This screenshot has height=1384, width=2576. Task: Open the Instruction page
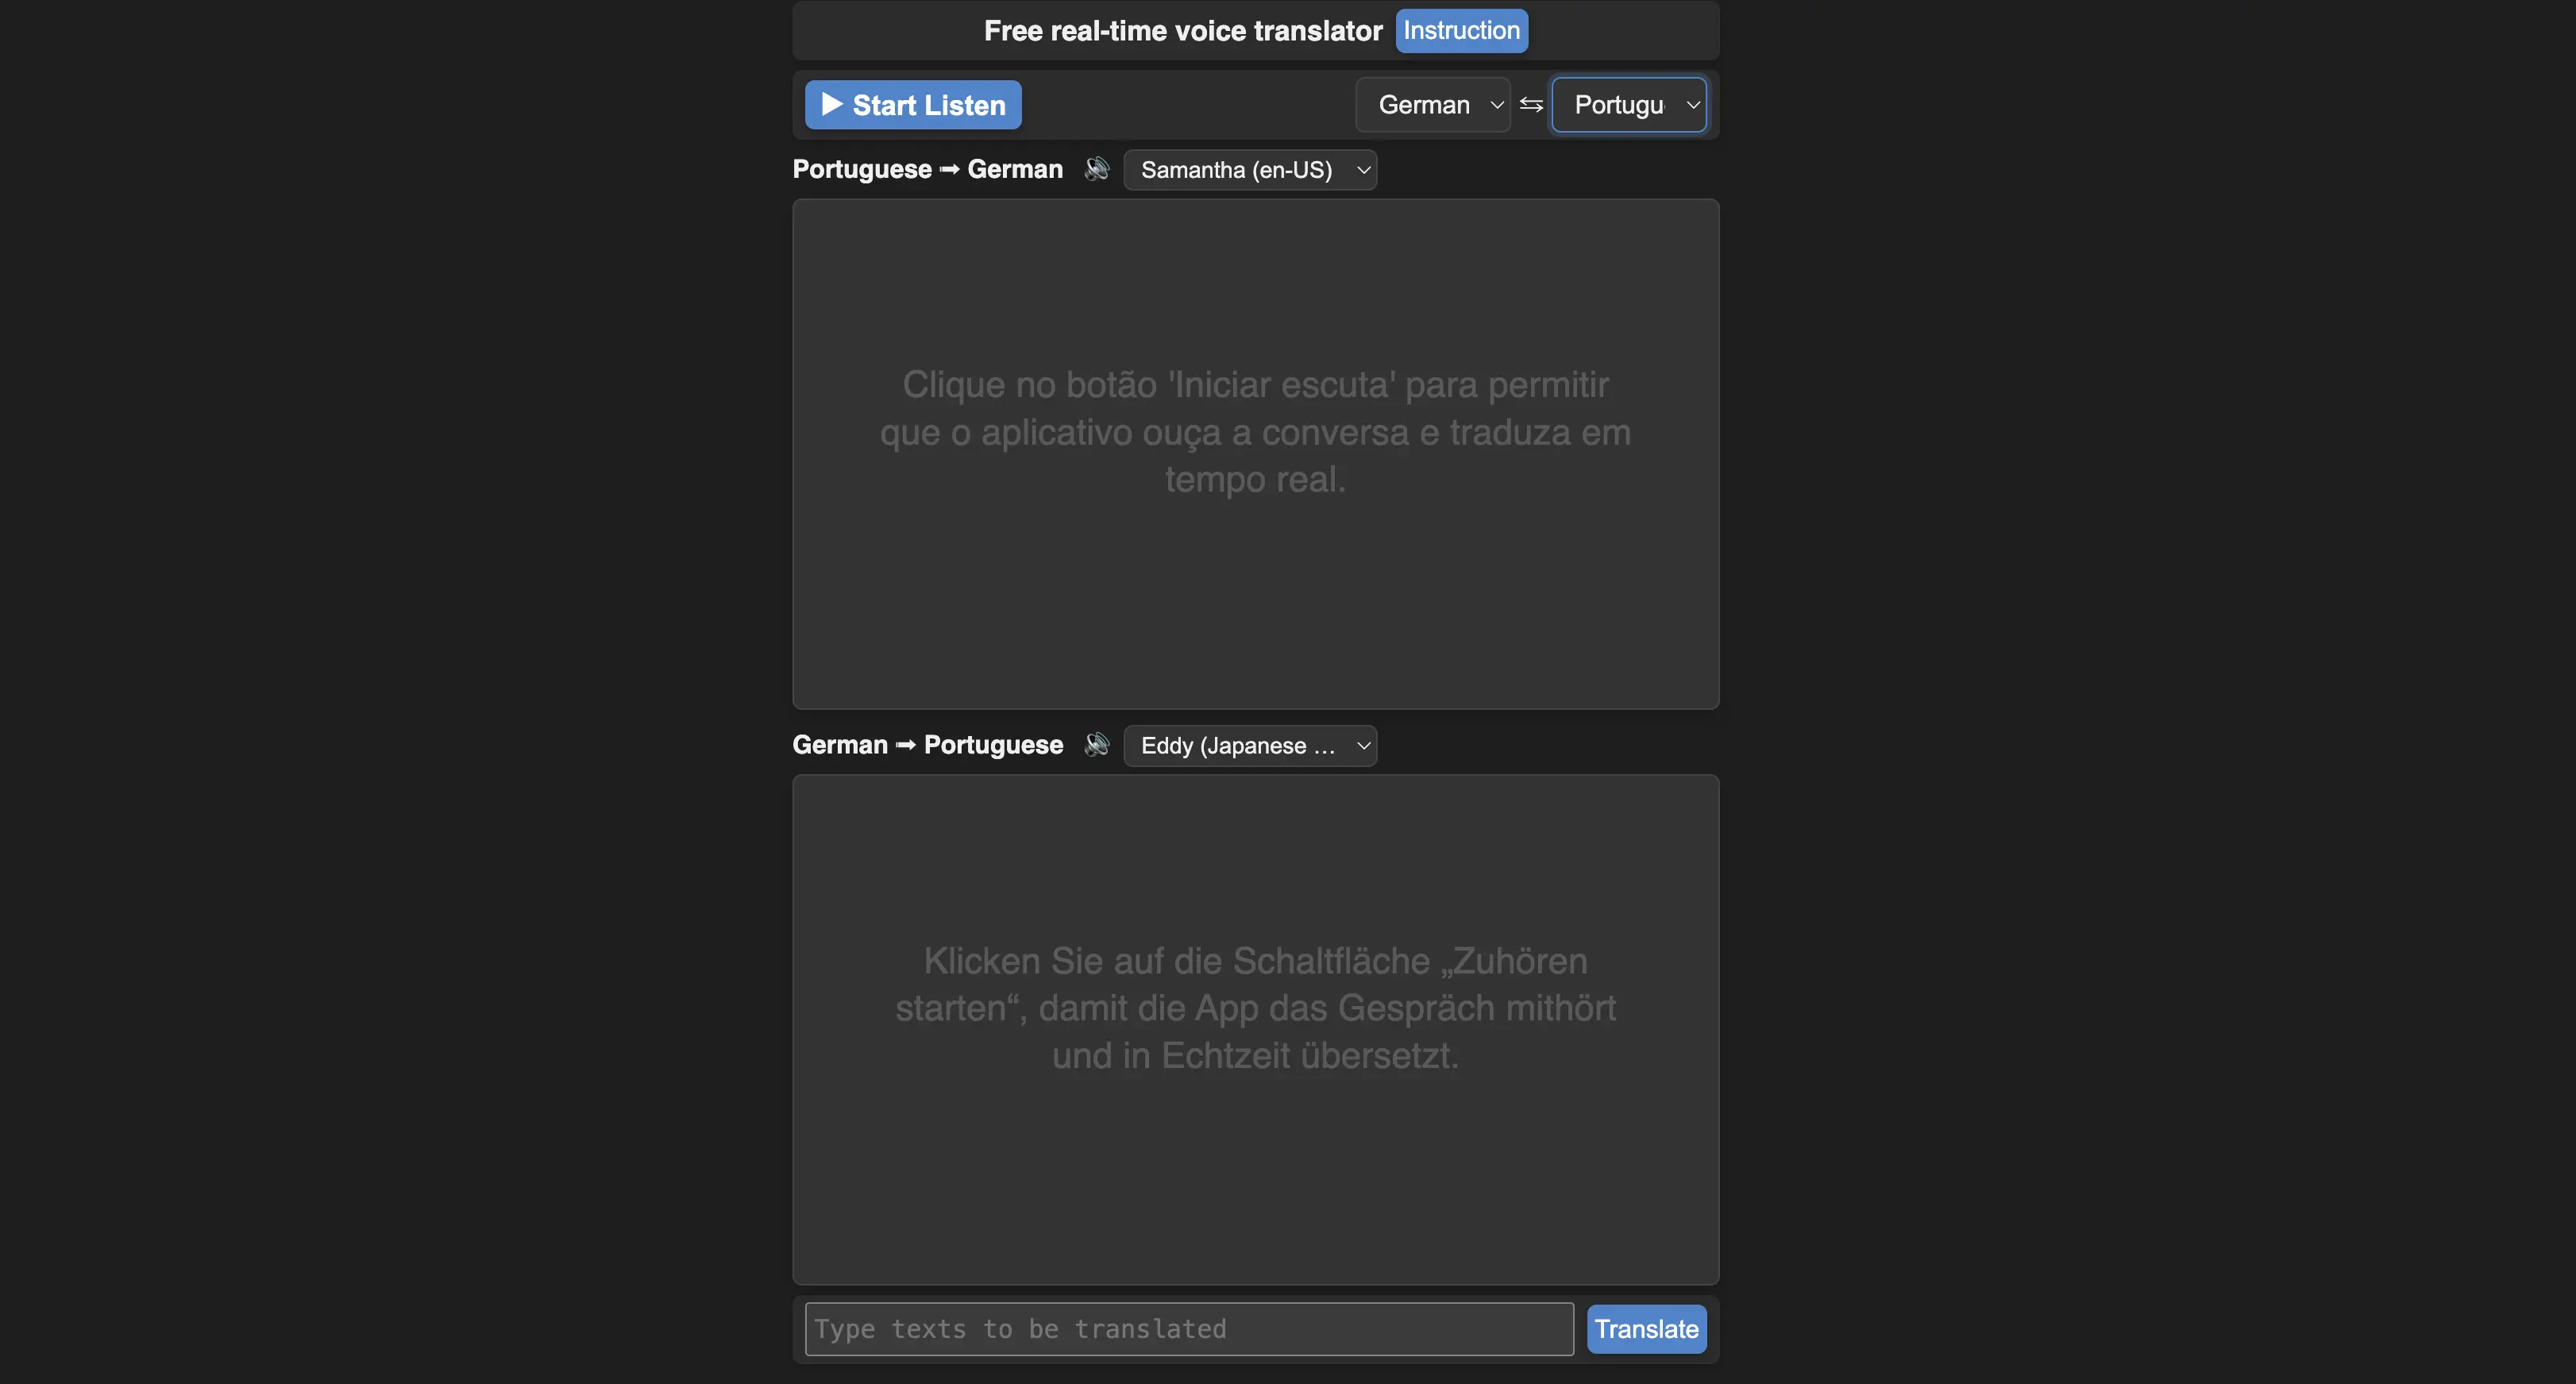1461,30
